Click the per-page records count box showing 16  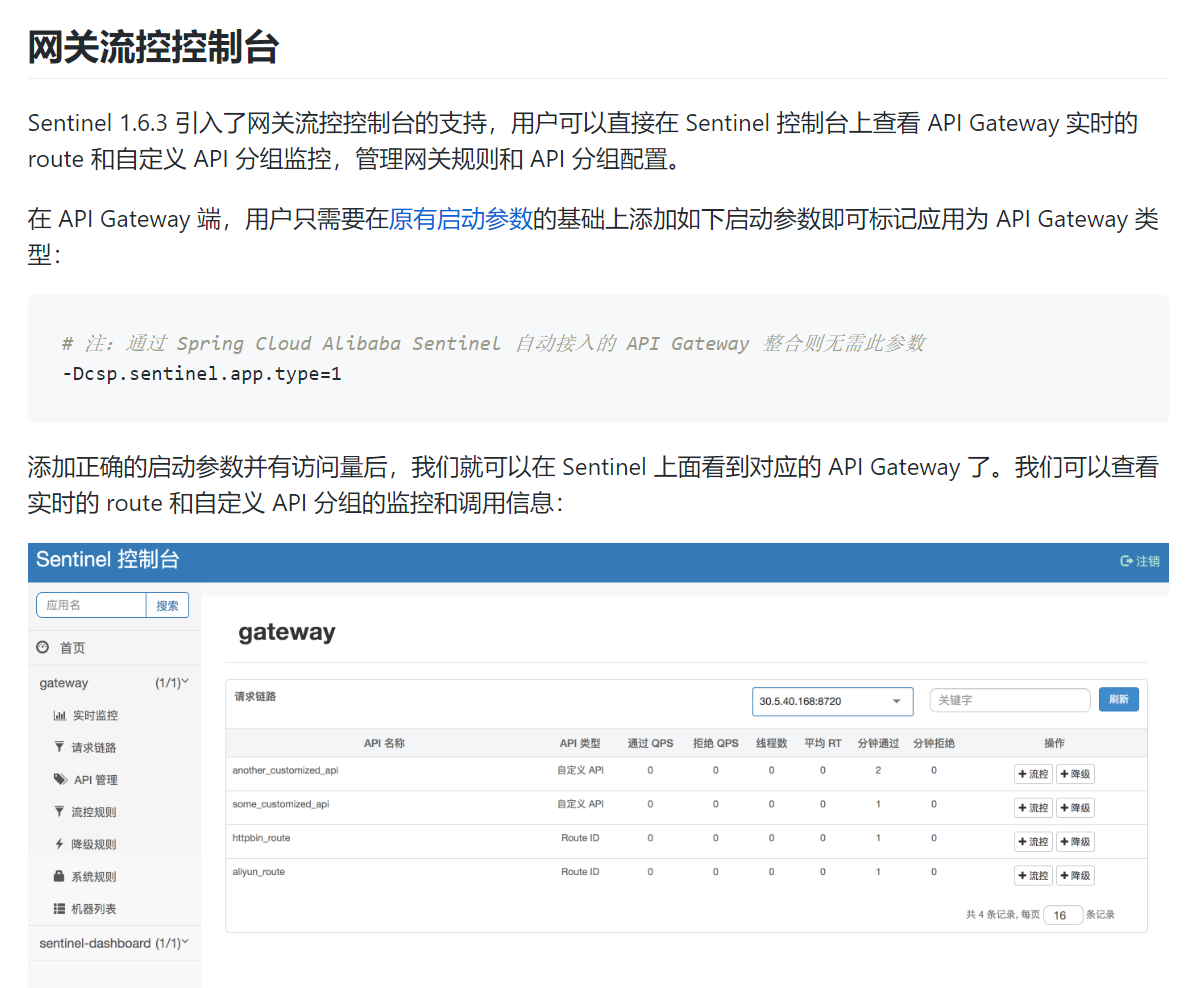click(1063, 914)
